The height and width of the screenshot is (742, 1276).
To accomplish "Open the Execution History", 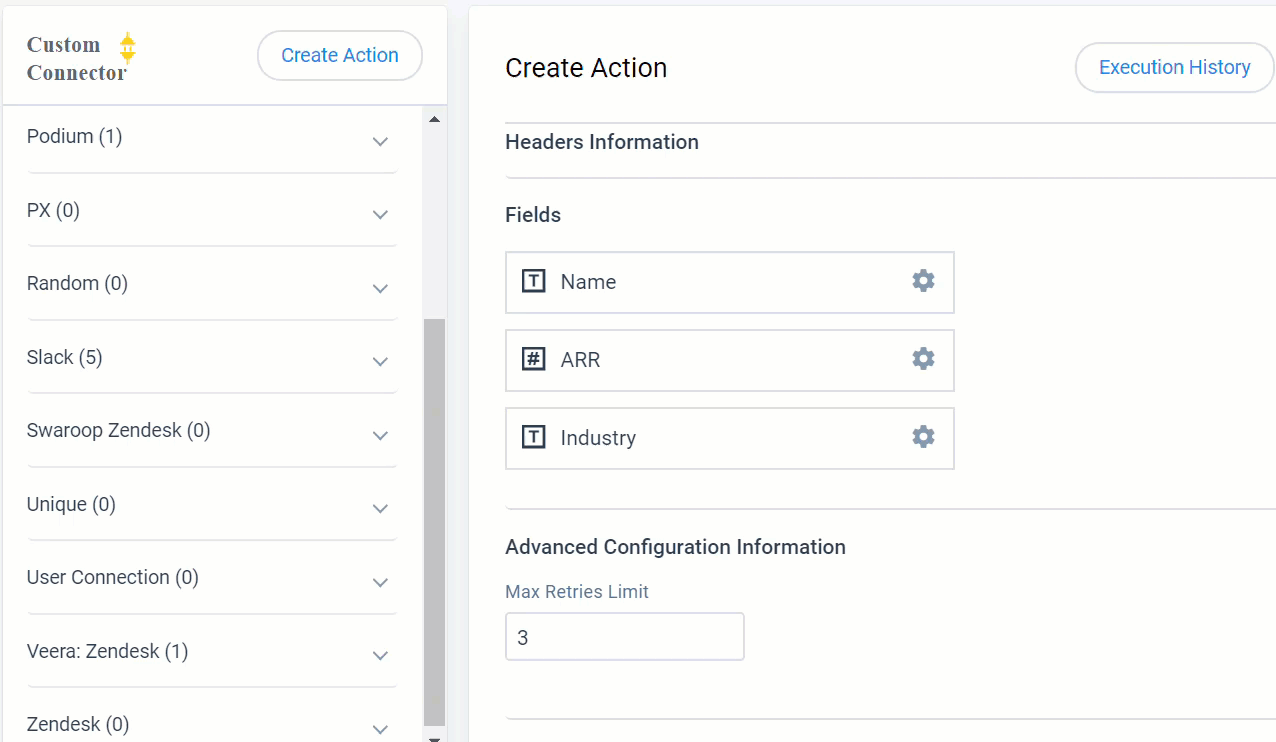I will (x=1174, y=68).
